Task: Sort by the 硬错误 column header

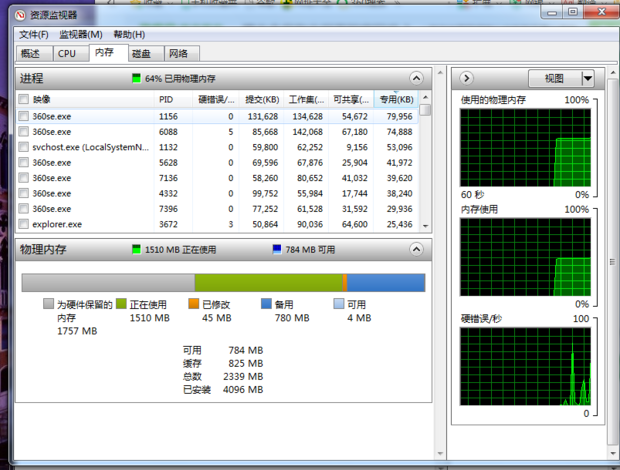Action: (x=216, y=99)
